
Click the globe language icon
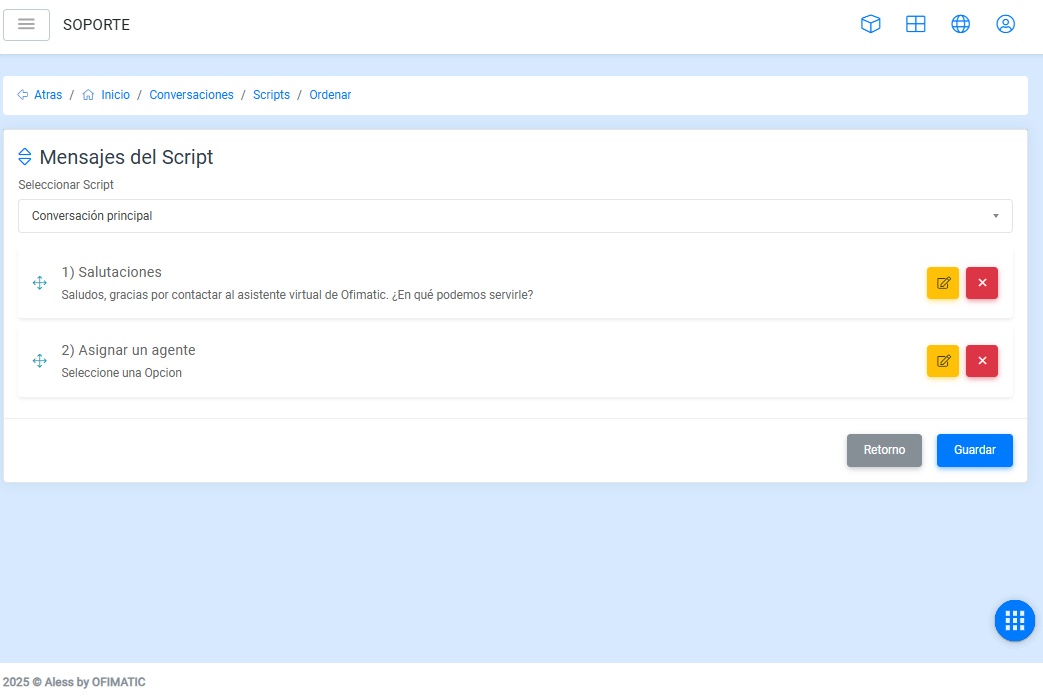click(x=961, y=25)
